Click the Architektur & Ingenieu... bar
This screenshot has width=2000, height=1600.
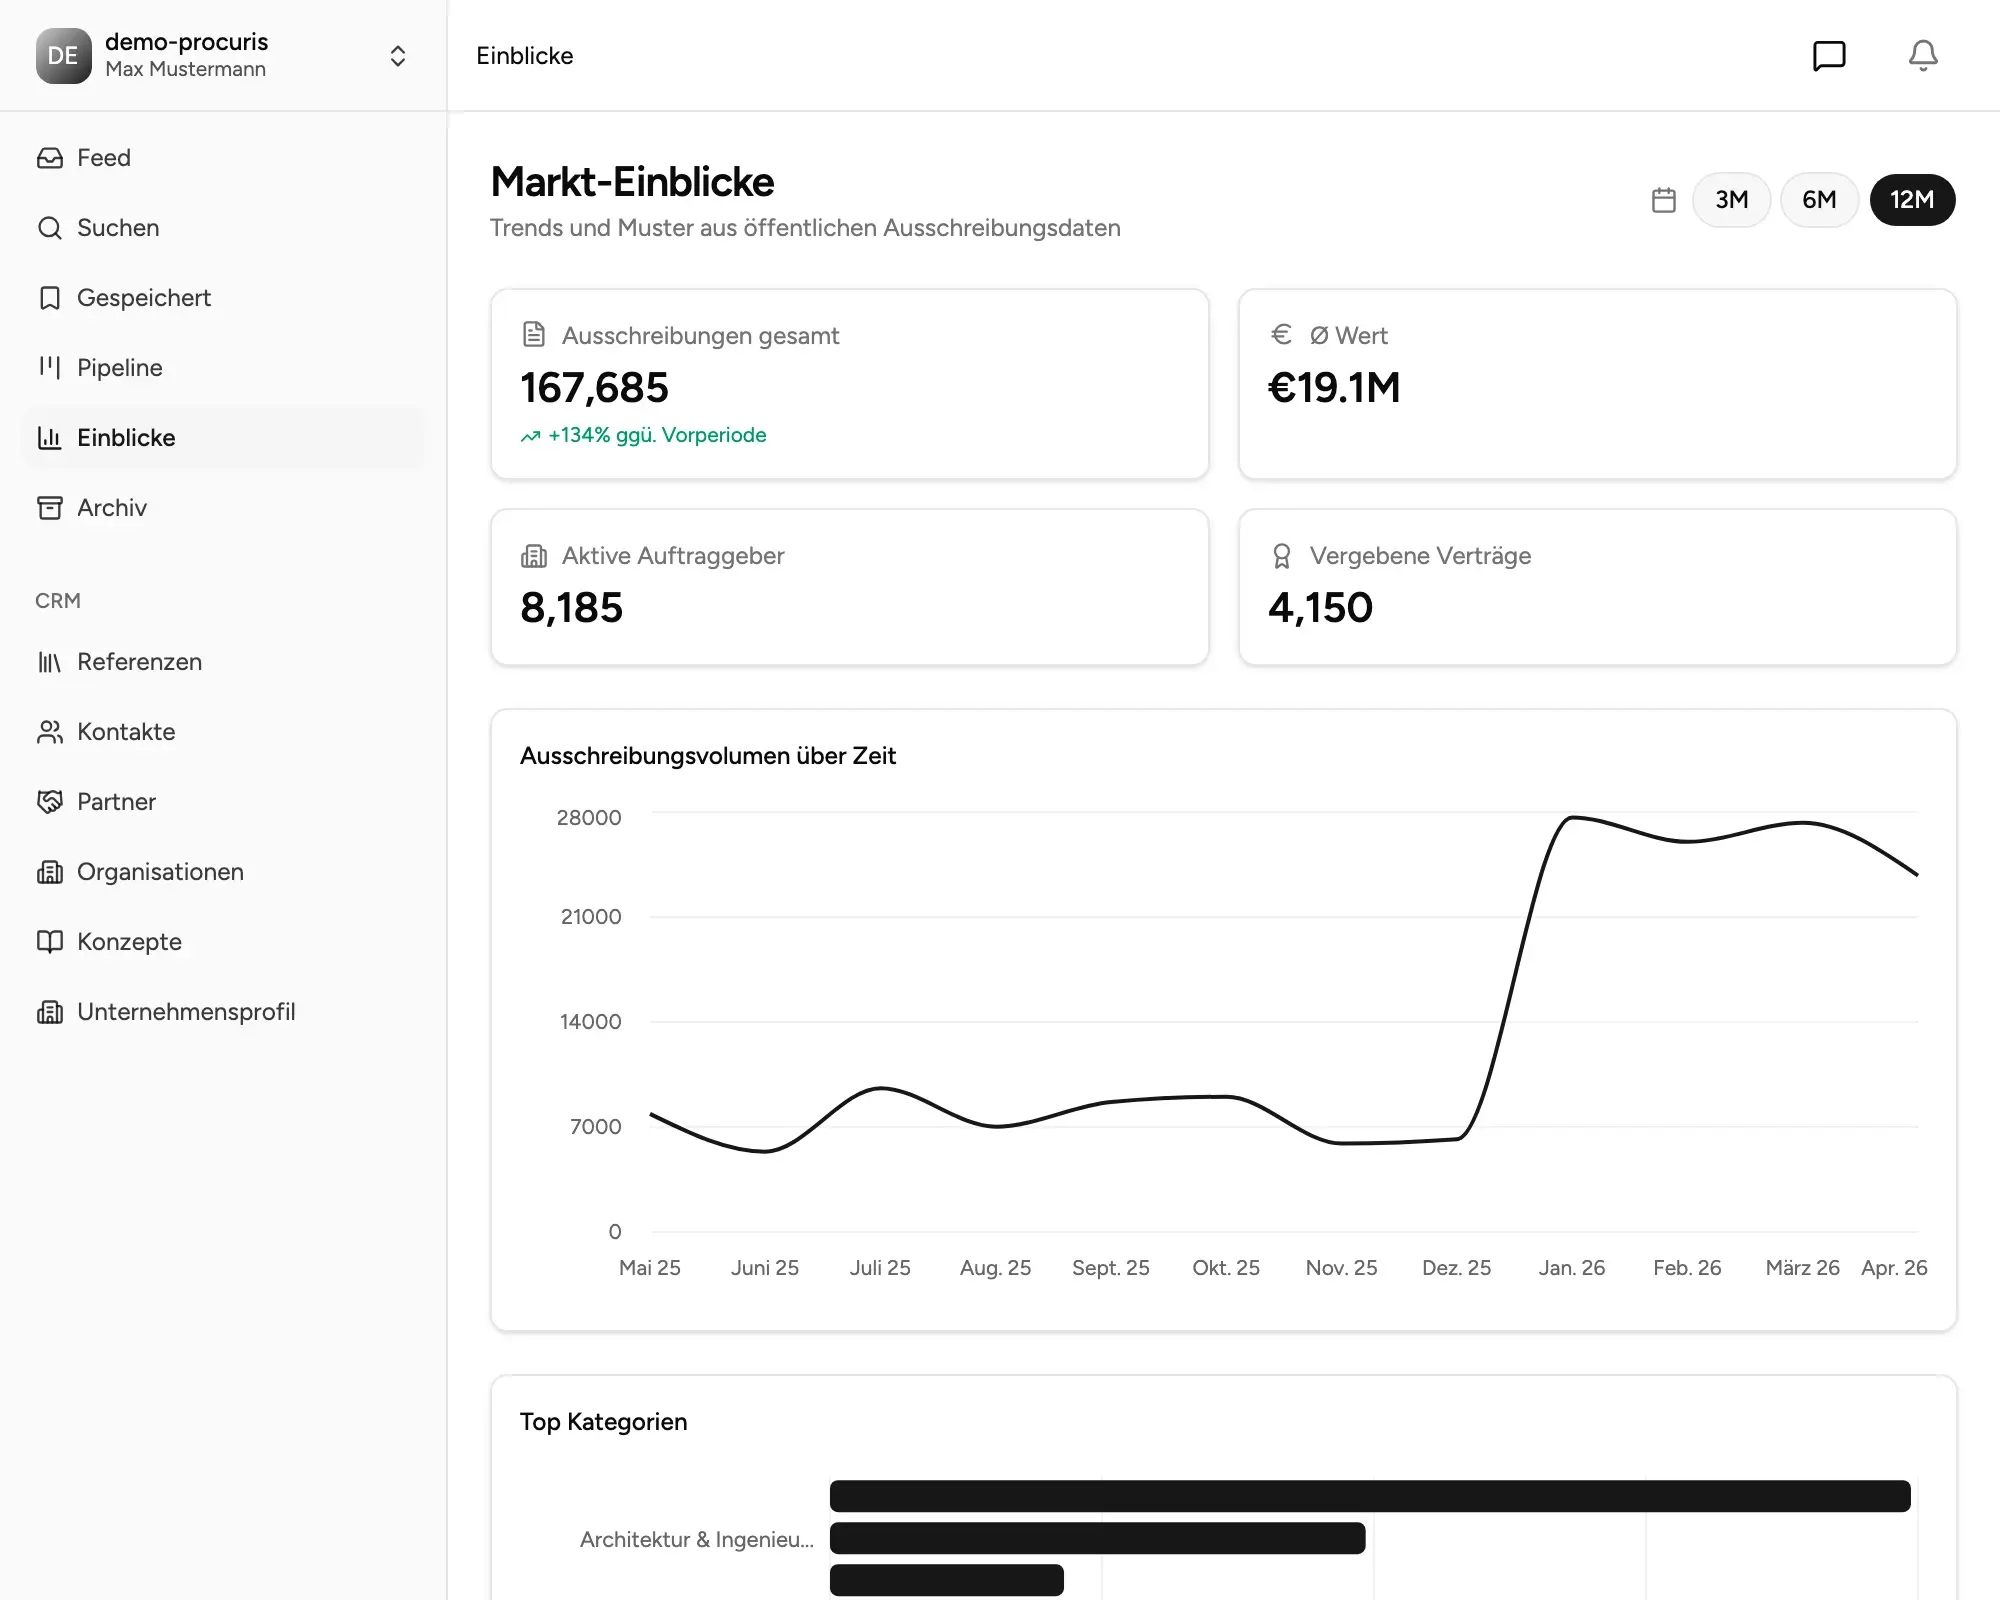(1097, 1538)
